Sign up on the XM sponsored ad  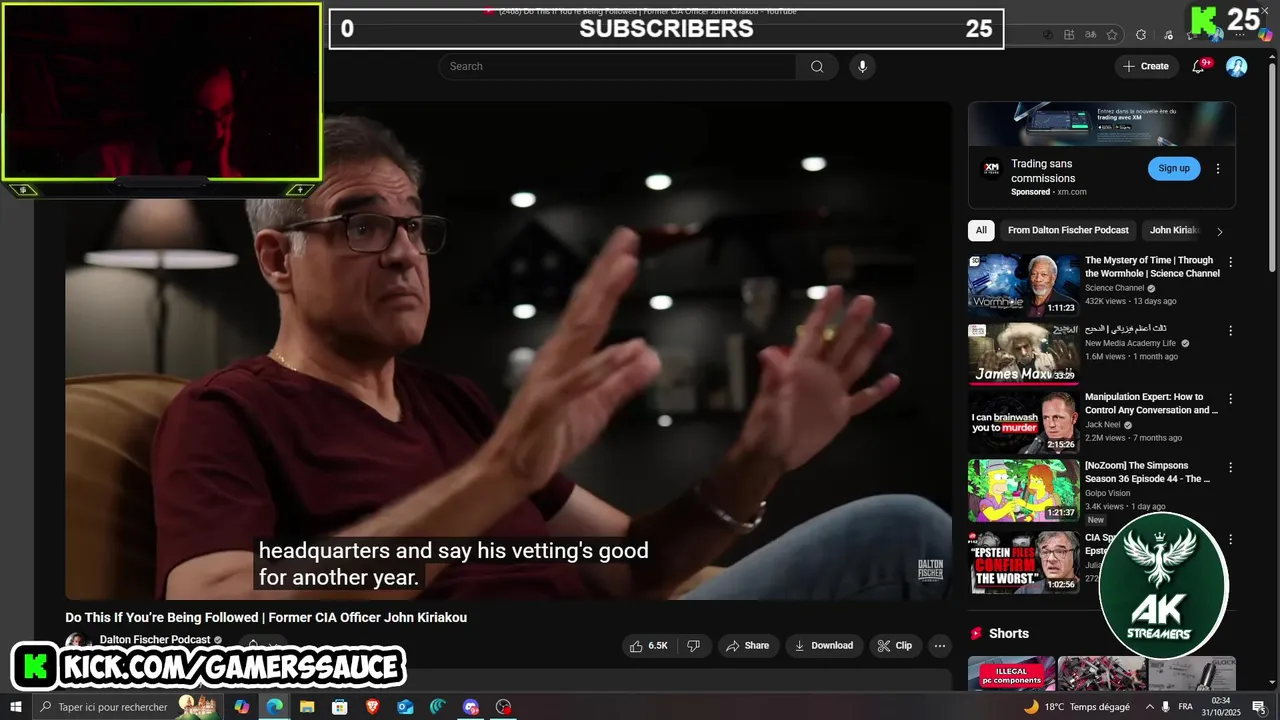[x=1174, y=168]
